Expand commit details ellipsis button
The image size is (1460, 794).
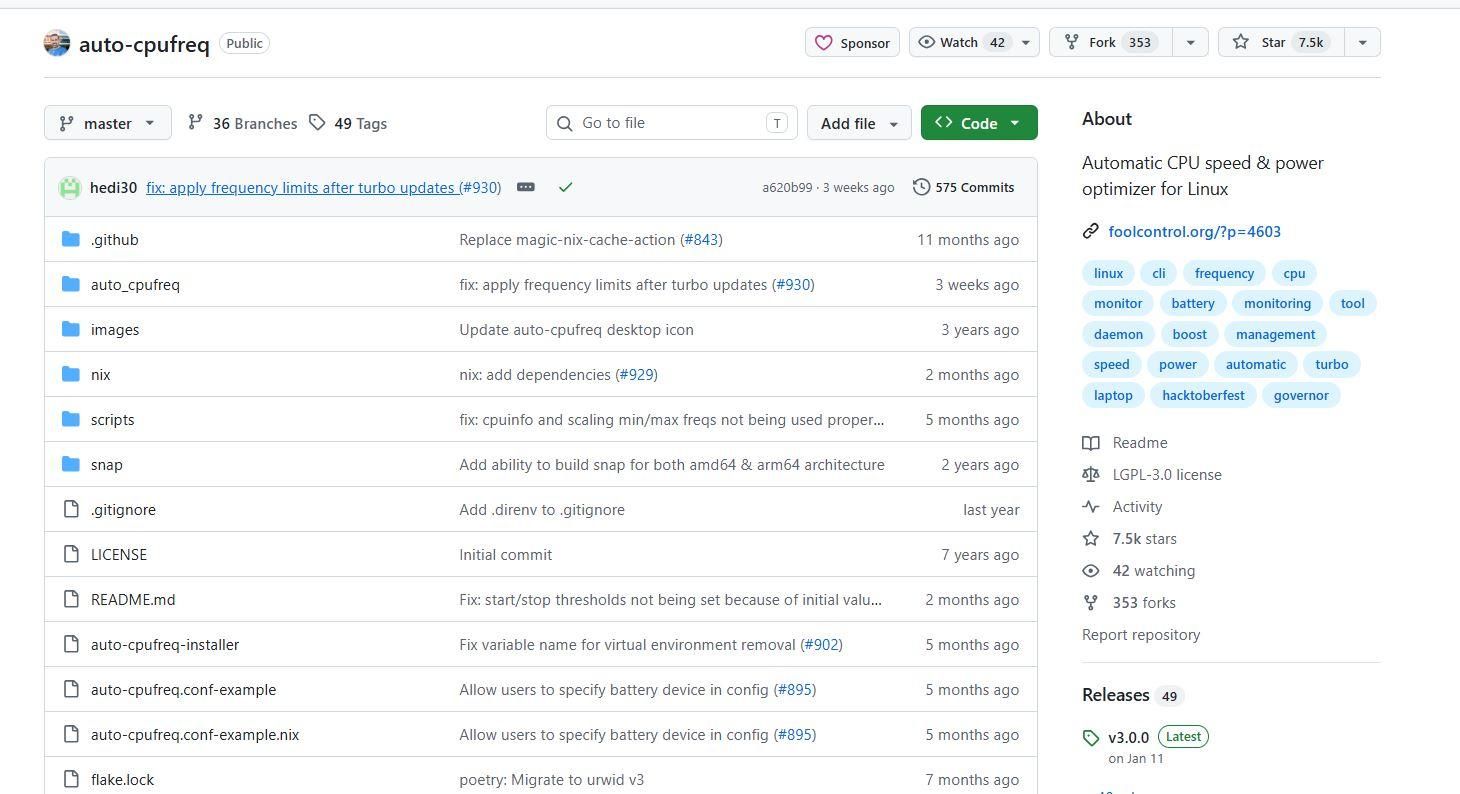pyautogui.click(x=526, y=187)
